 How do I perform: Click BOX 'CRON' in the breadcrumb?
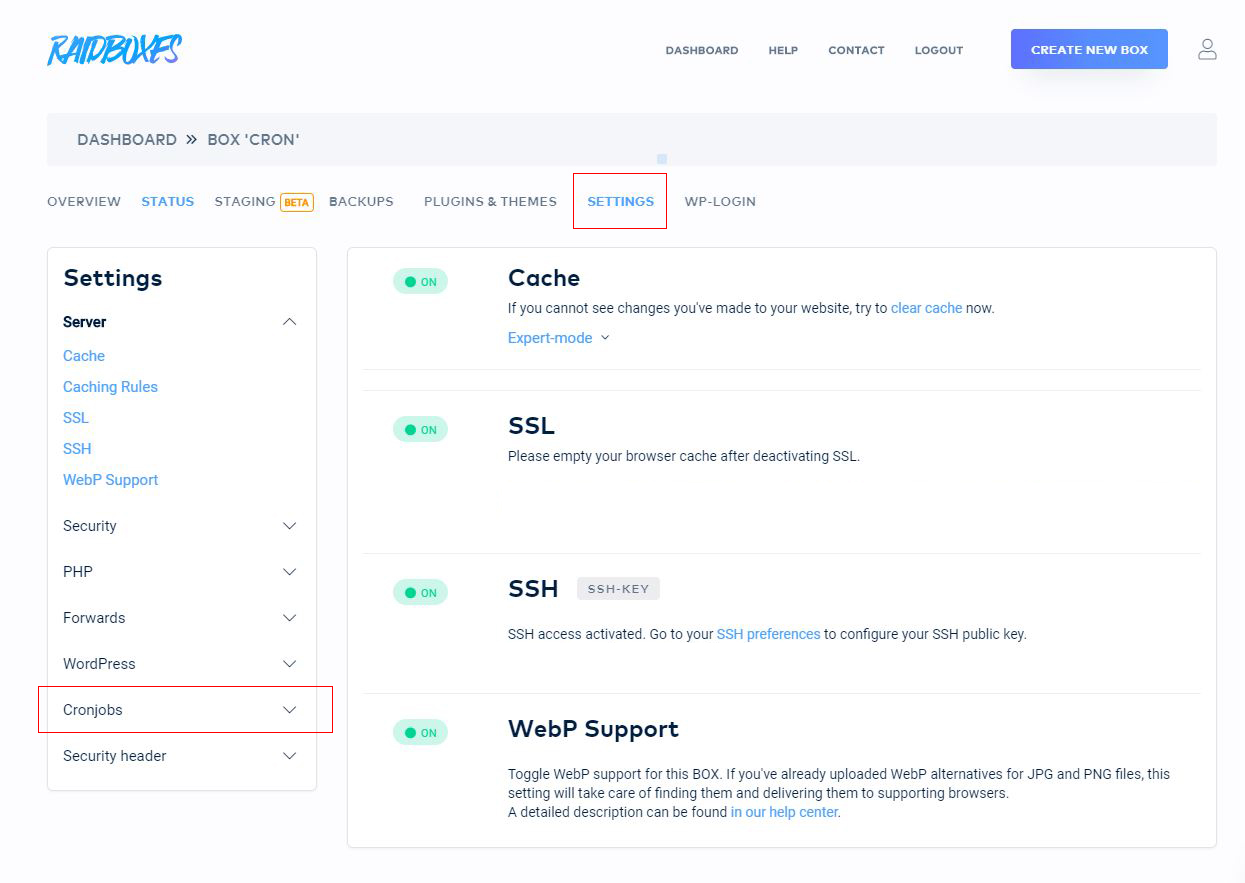(x=253, y=140)
